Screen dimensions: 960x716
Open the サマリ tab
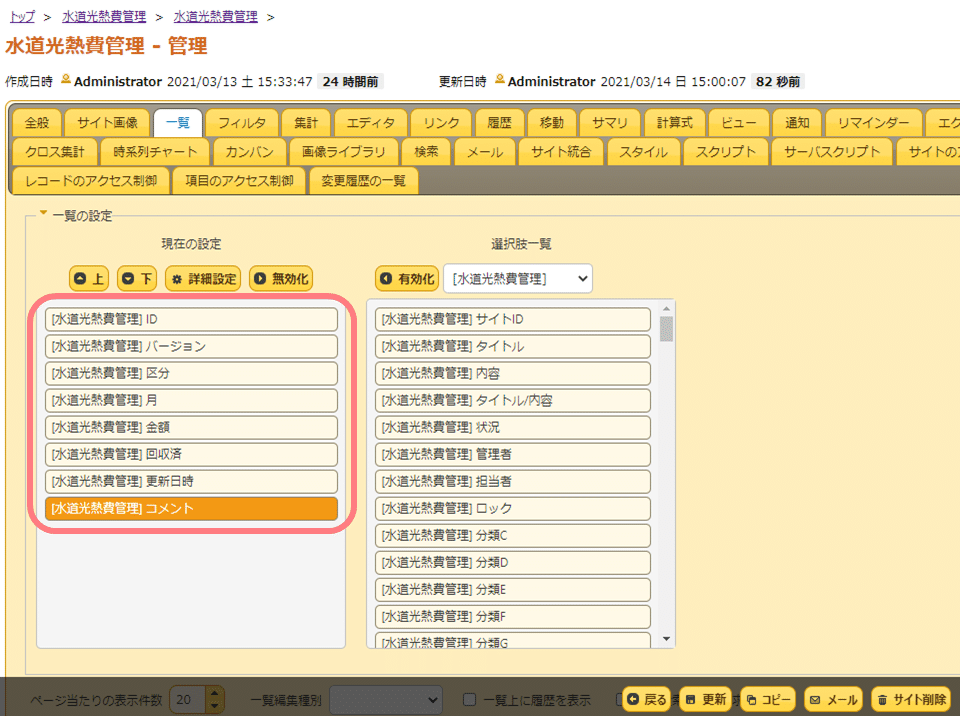click(x=610, y=123)
